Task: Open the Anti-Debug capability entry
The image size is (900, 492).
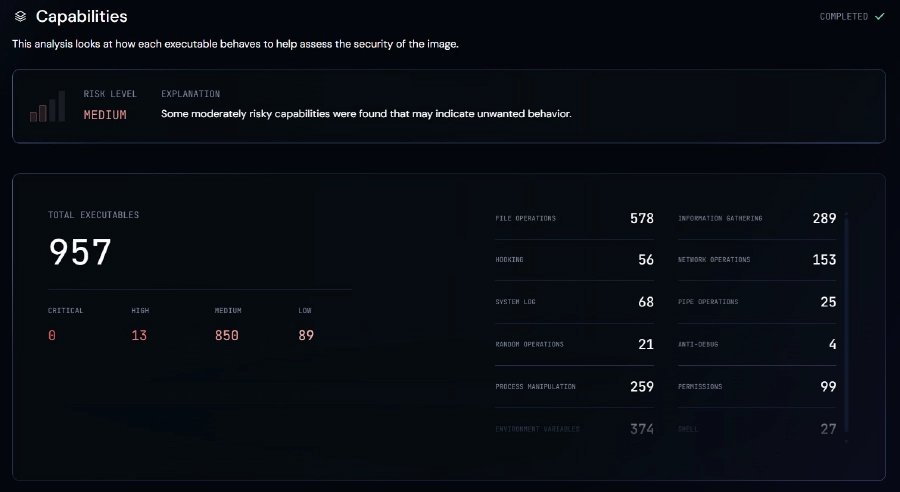Action: click(757, 344)
